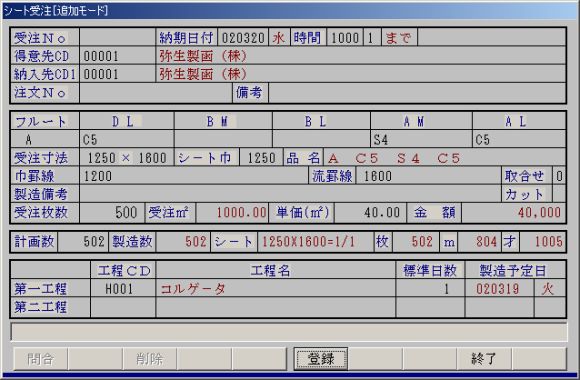Select the 第一工程 process code H001 field
Image resolution: width=580 pixels, height=380 pixels.
click(x=123, y=289)
